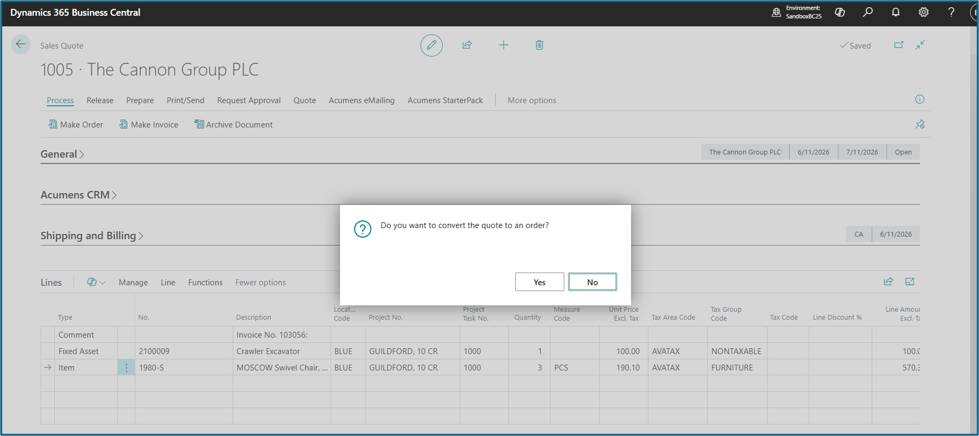979x436 pixels.
Task: Expand the Lines part to full view
Action: pos(910,282)
